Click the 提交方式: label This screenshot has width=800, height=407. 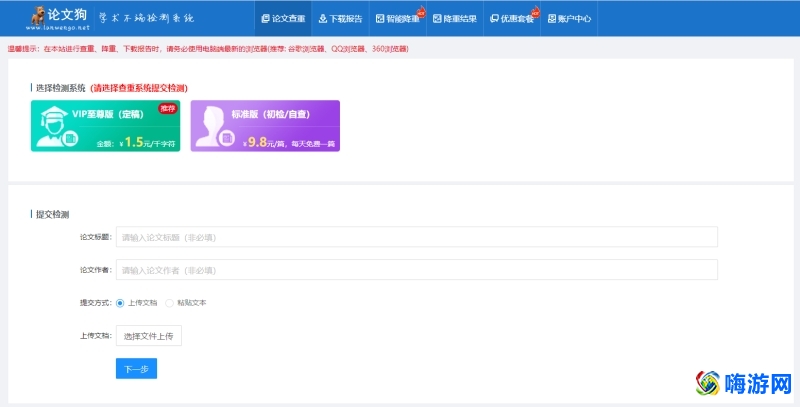pos(95,303)
